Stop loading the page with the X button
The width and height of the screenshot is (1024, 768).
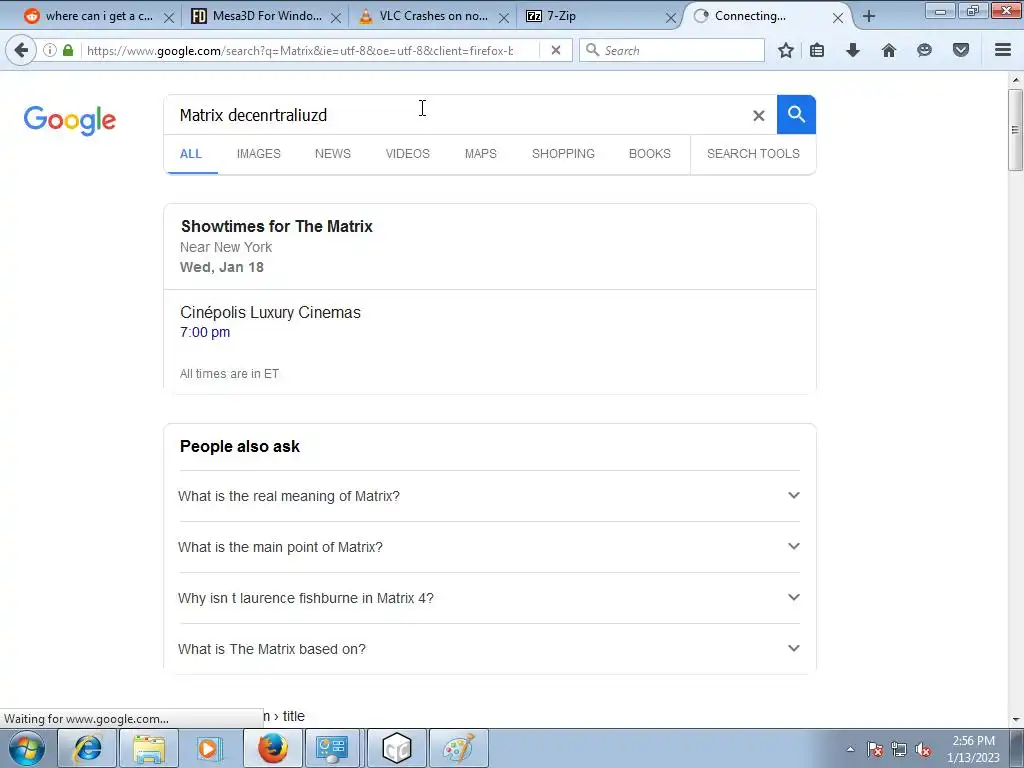pos(556,50)
